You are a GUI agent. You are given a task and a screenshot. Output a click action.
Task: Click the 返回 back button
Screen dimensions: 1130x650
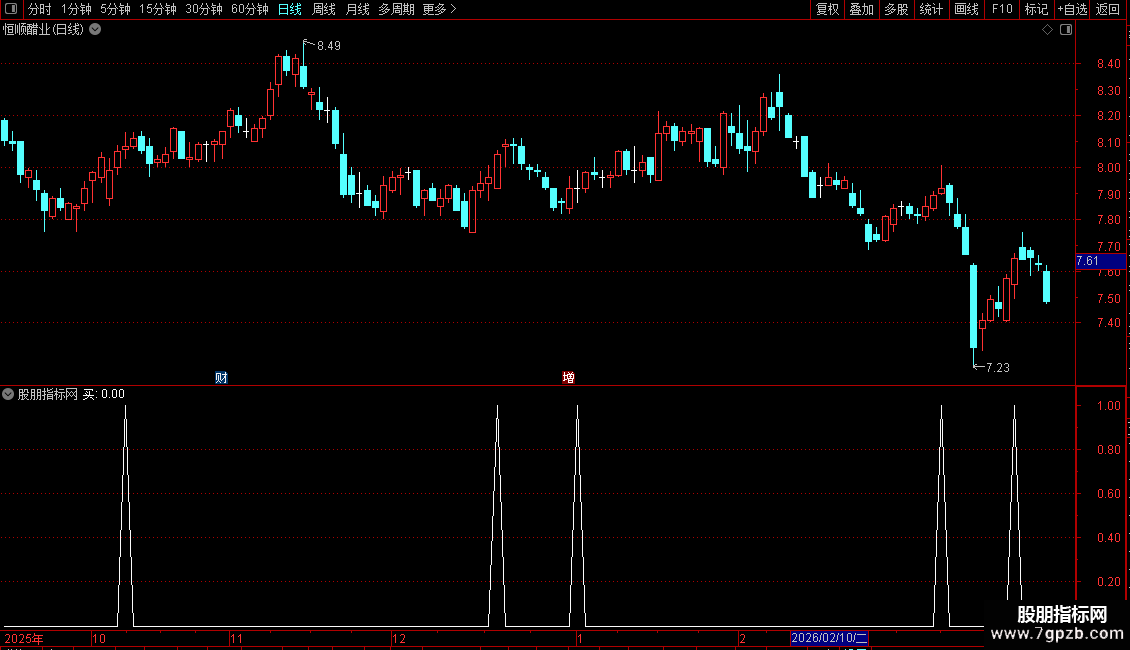point(1108,9)
